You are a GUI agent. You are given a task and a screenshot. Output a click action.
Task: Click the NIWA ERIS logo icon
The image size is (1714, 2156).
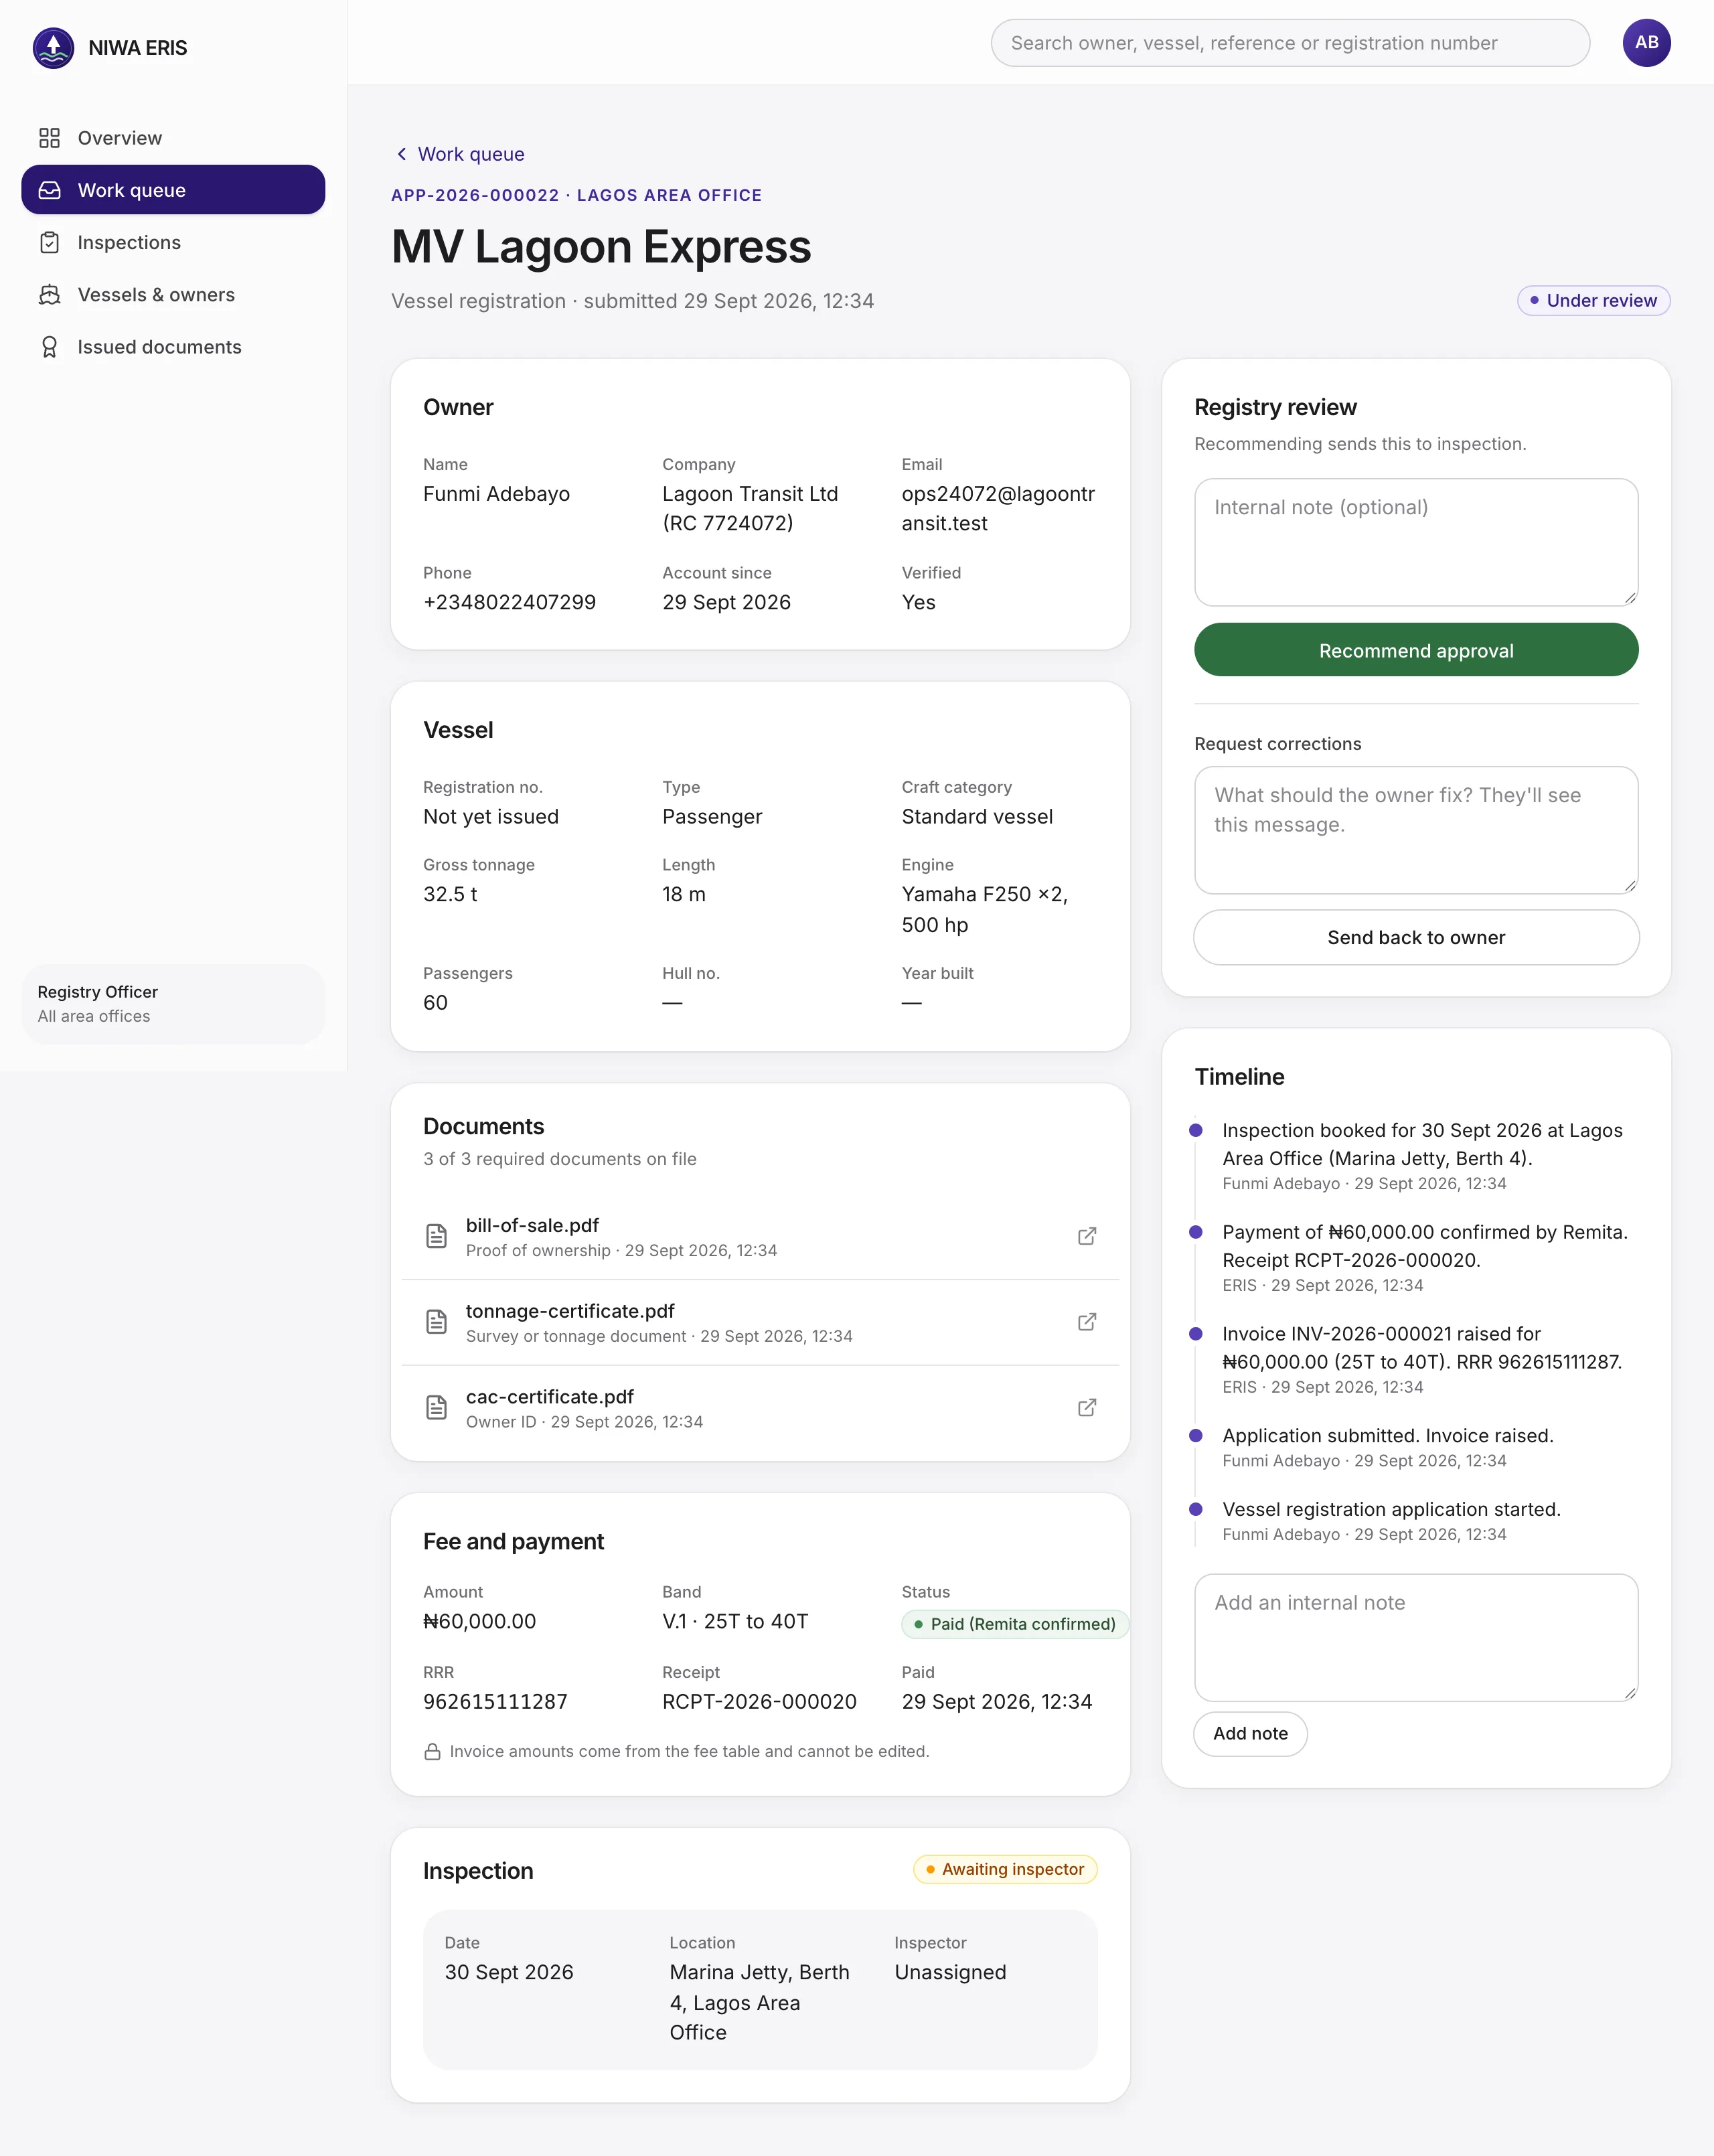pos(53,47)
